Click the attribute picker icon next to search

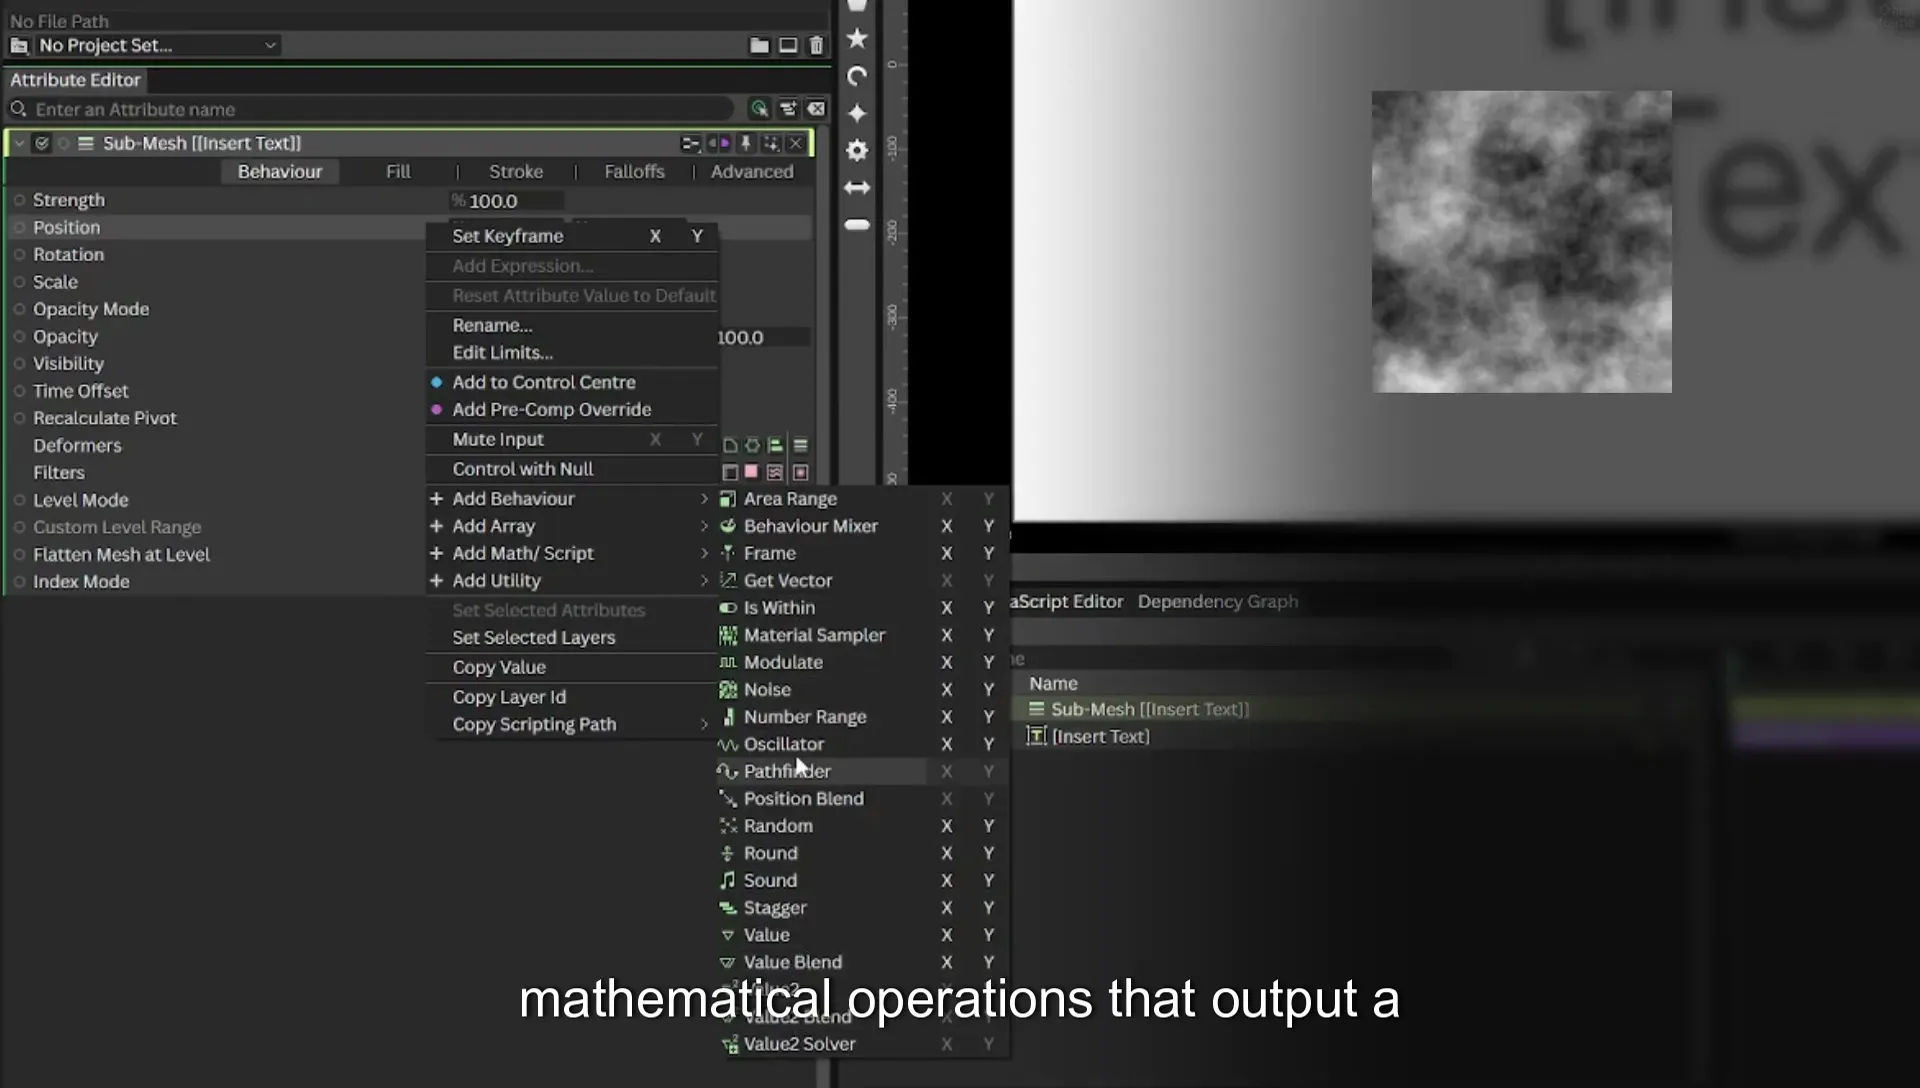pos(759,109)
